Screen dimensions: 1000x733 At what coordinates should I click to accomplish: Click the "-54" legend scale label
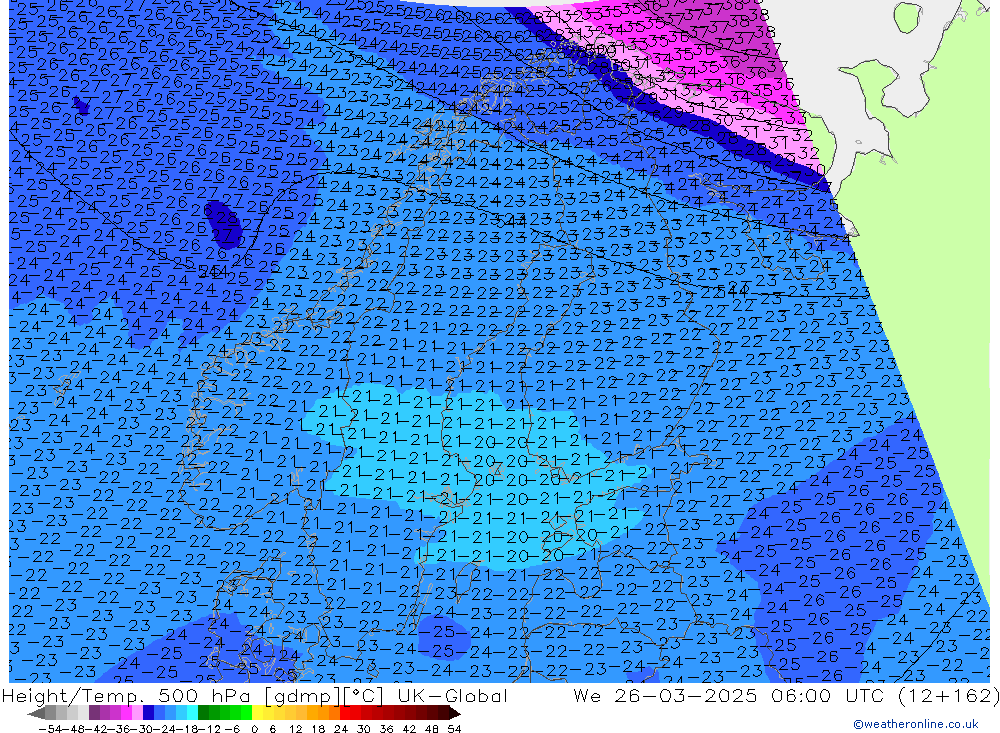tap(50, 729)
